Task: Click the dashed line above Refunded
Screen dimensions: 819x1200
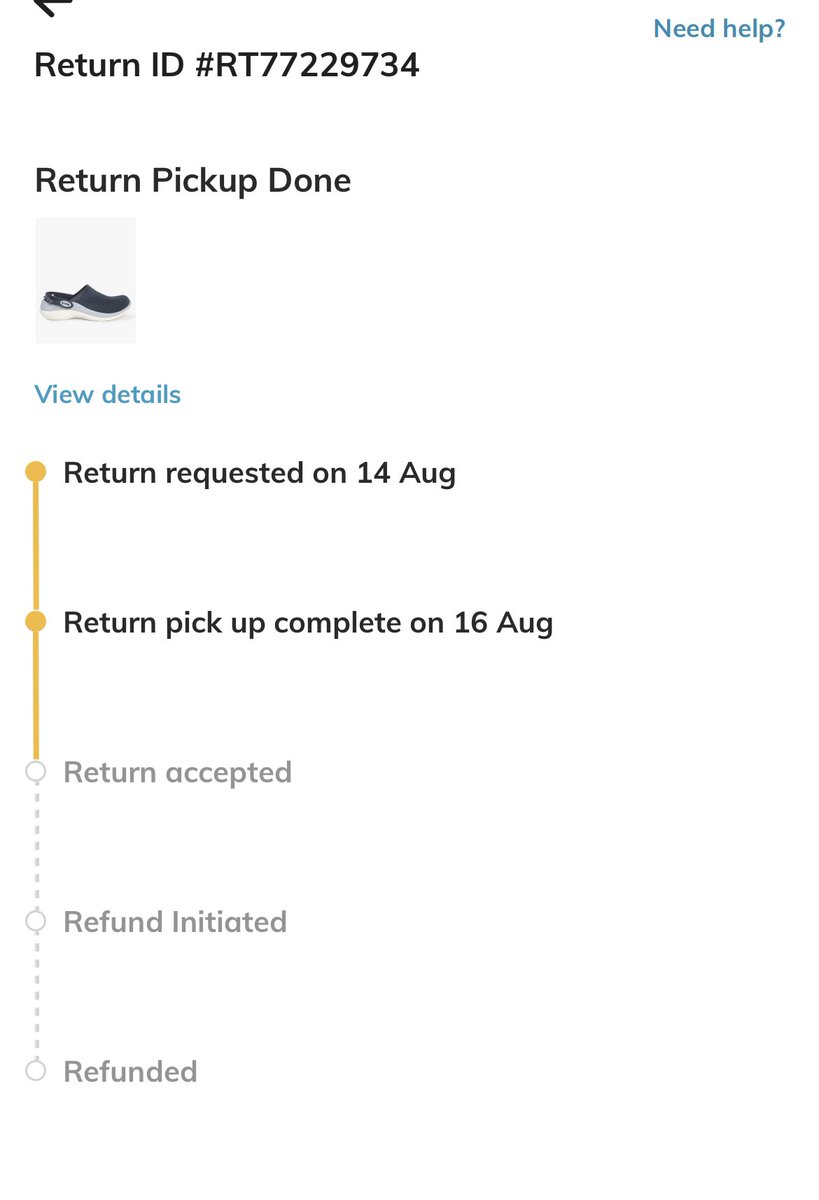Action: [36, 996]
